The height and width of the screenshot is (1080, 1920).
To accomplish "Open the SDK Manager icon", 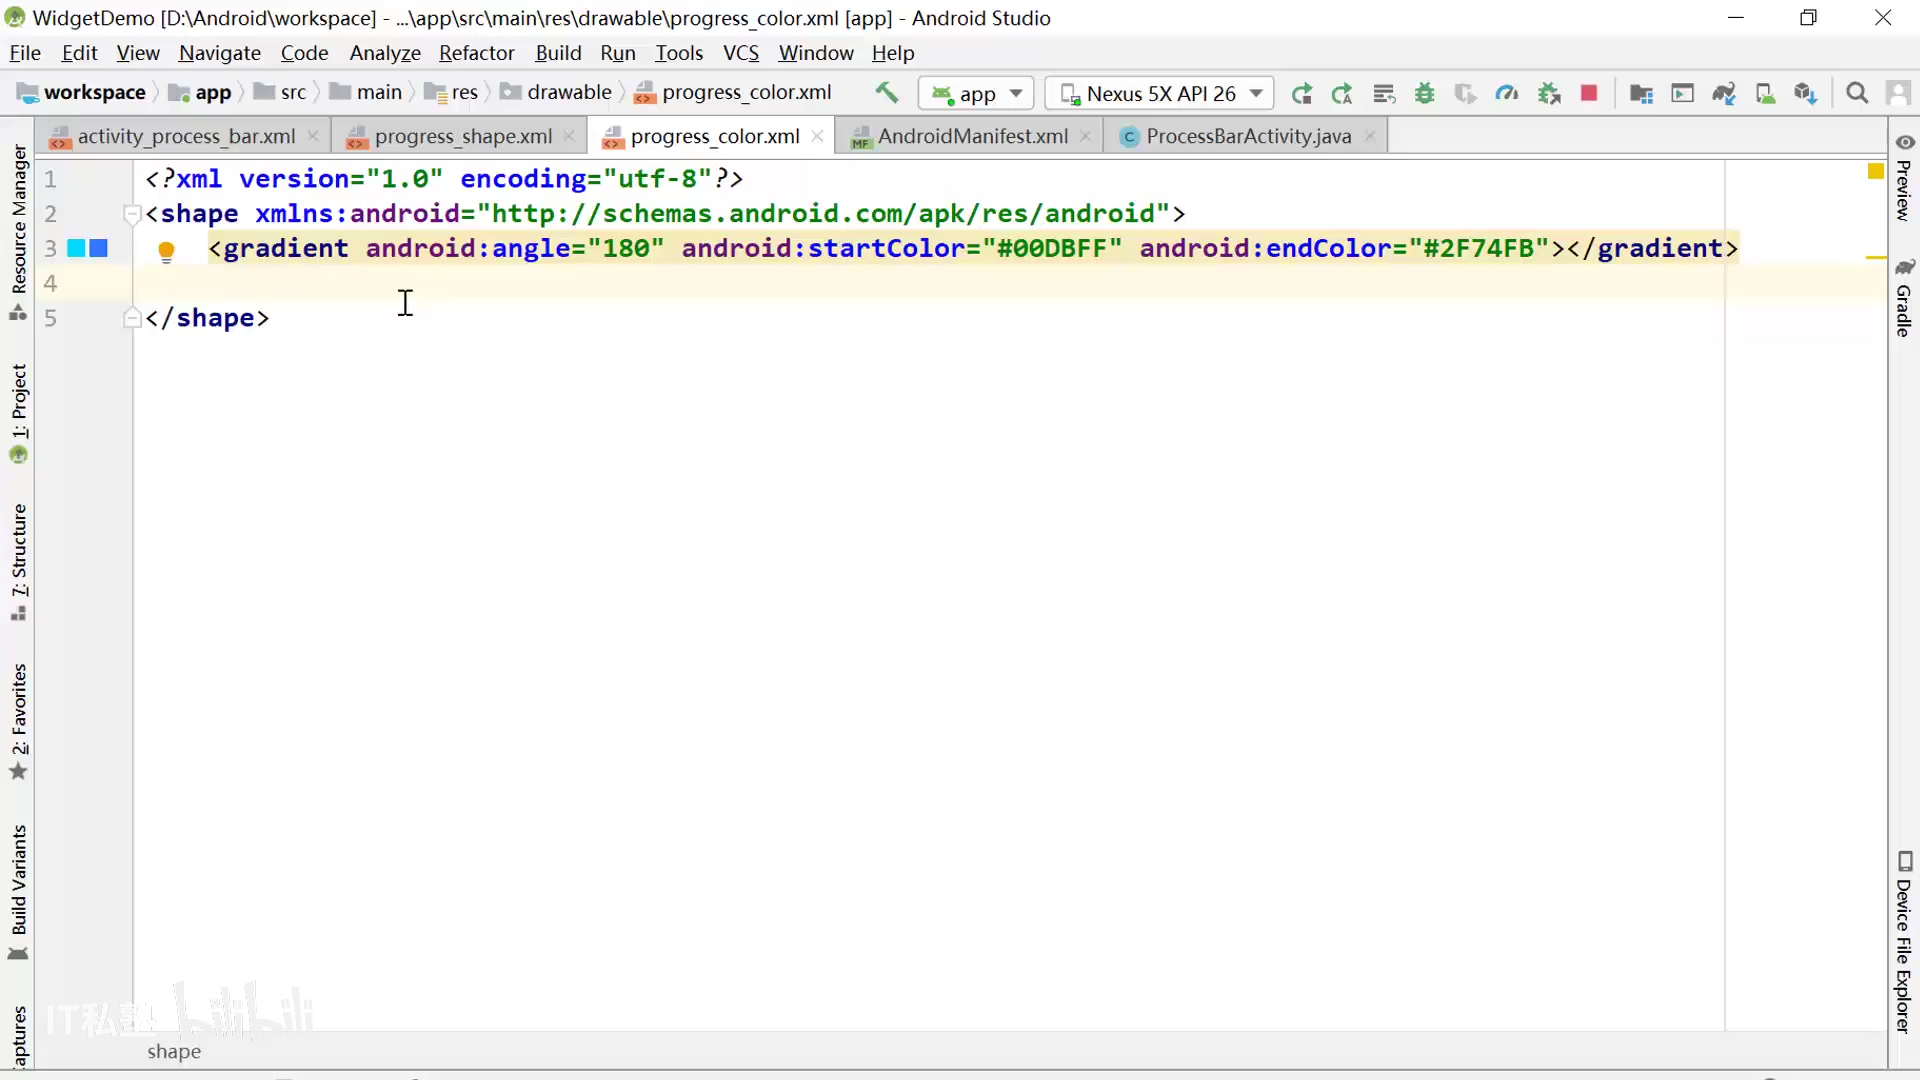I will [1805, 93].
